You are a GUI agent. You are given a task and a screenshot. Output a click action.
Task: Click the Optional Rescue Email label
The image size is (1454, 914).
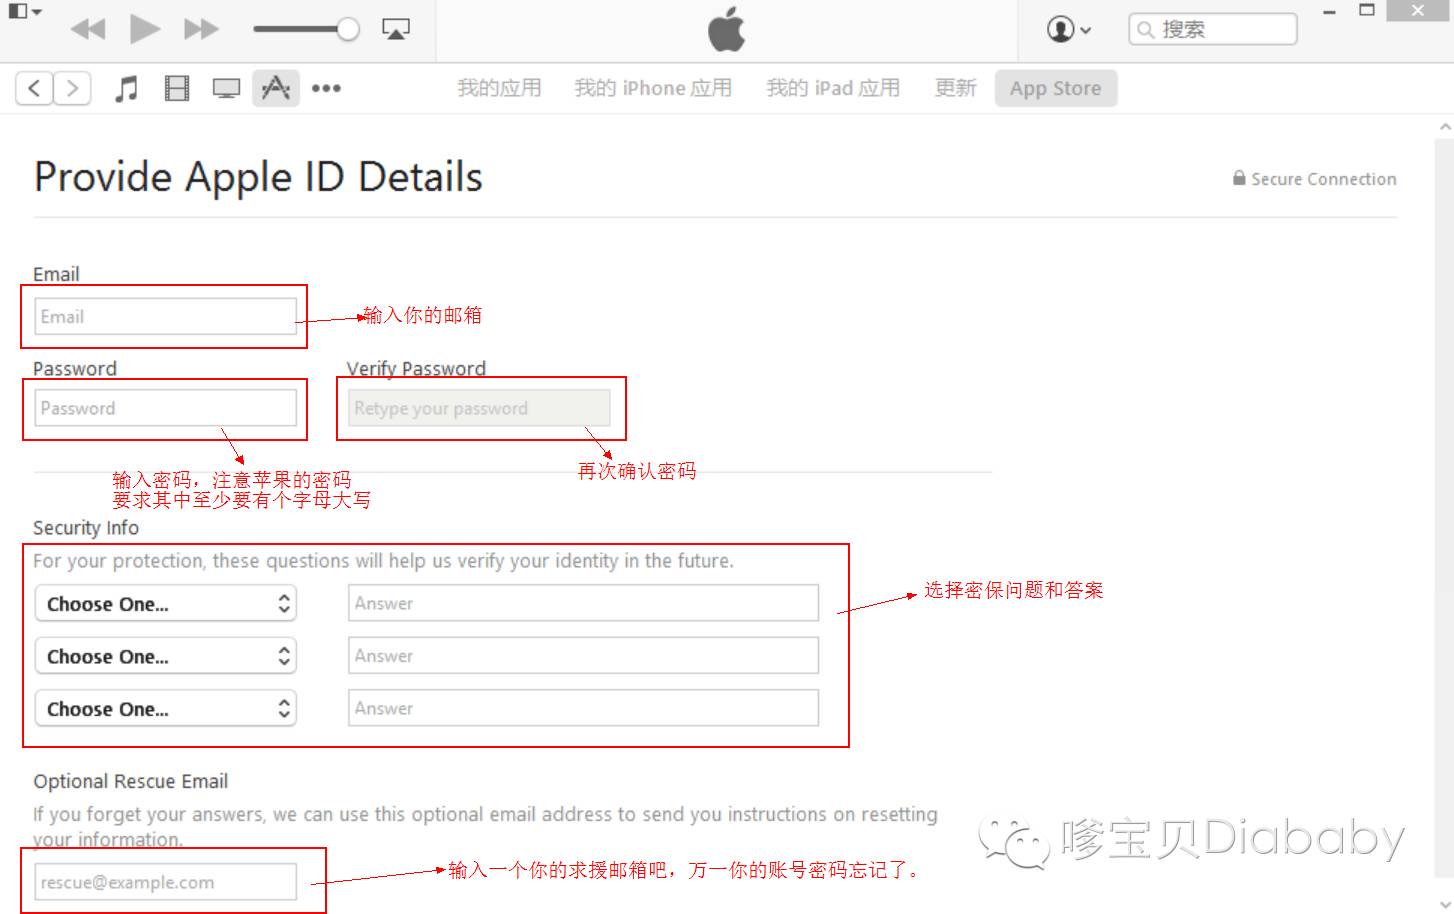coord(131,781)
